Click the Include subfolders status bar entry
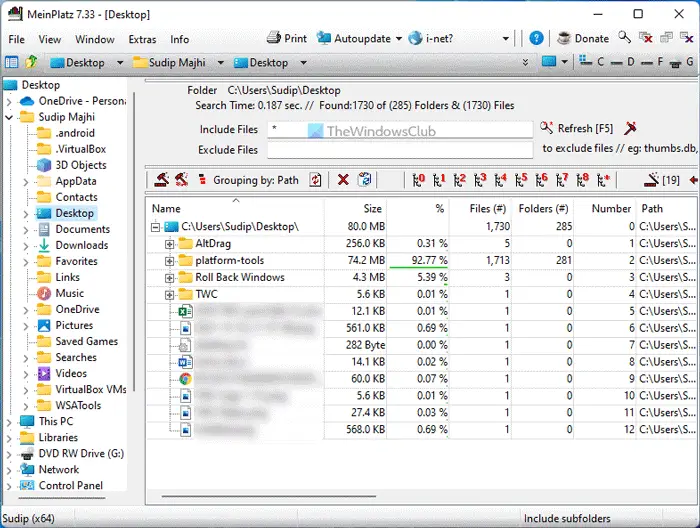The image size is (700, 528). tap(567, 519)
